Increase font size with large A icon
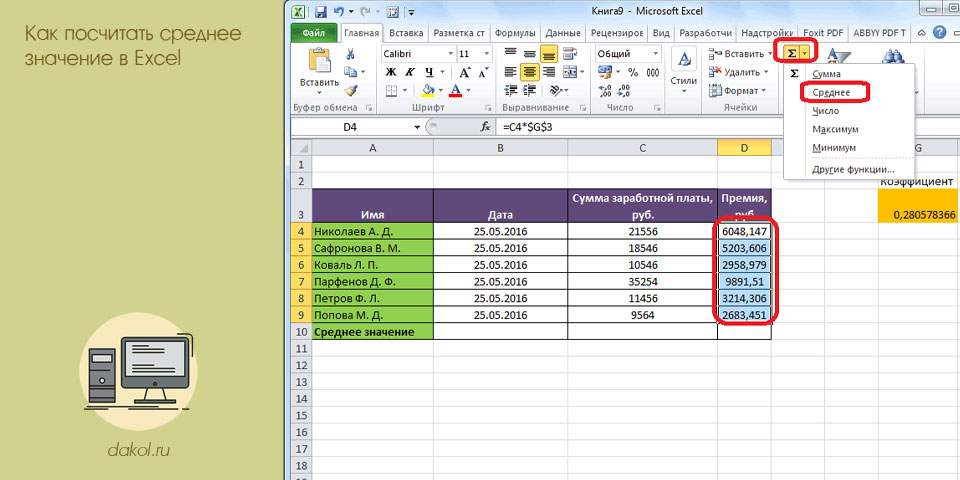 (x=465, y=72)
